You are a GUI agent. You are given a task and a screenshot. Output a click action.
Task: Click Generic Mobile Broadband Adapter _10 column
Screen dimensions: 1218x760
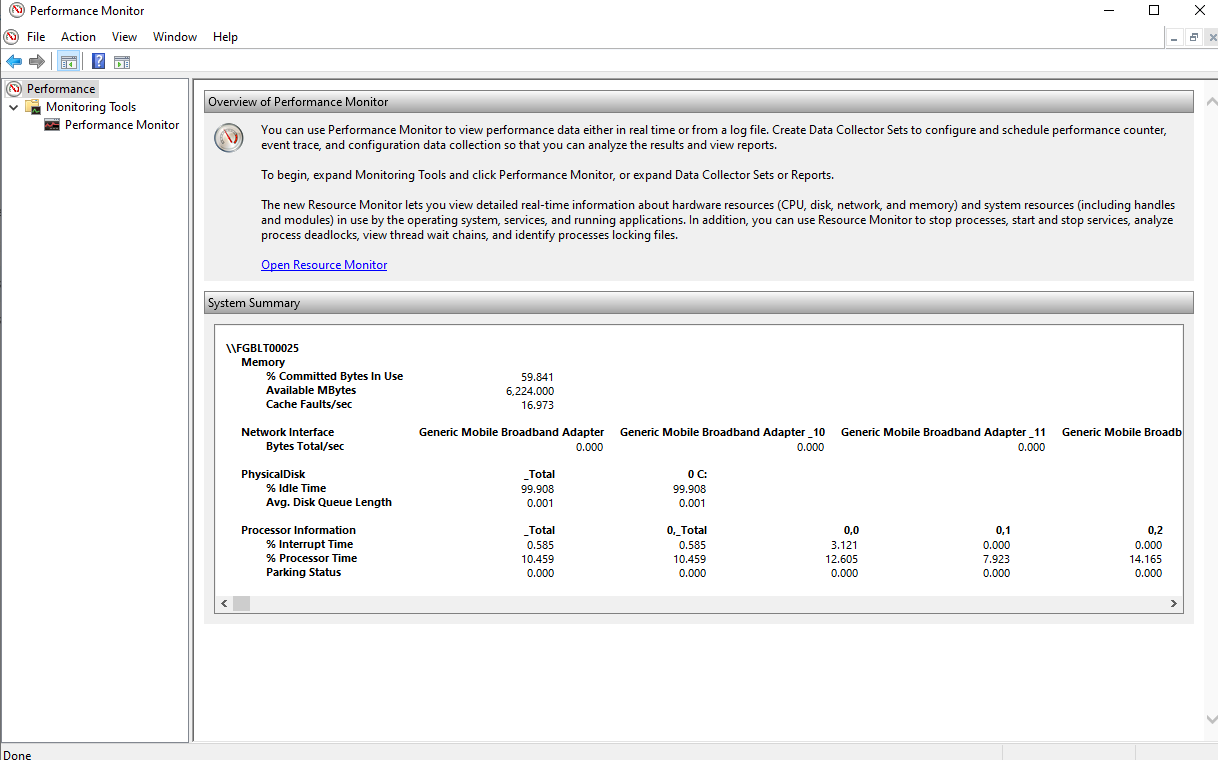tap(722, 432)
